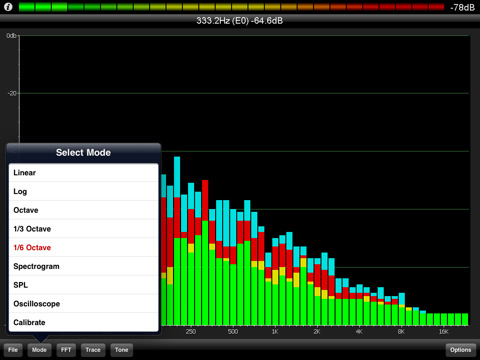Select Octave mode
Screen dimensions: 480x360
pyautogui.click(x=83, y=210)
